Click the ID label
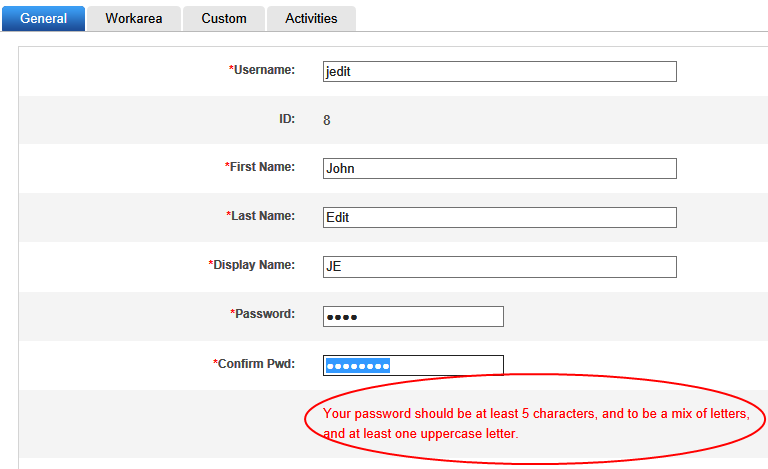The image size is (768, 469). (x=287, y=119)
